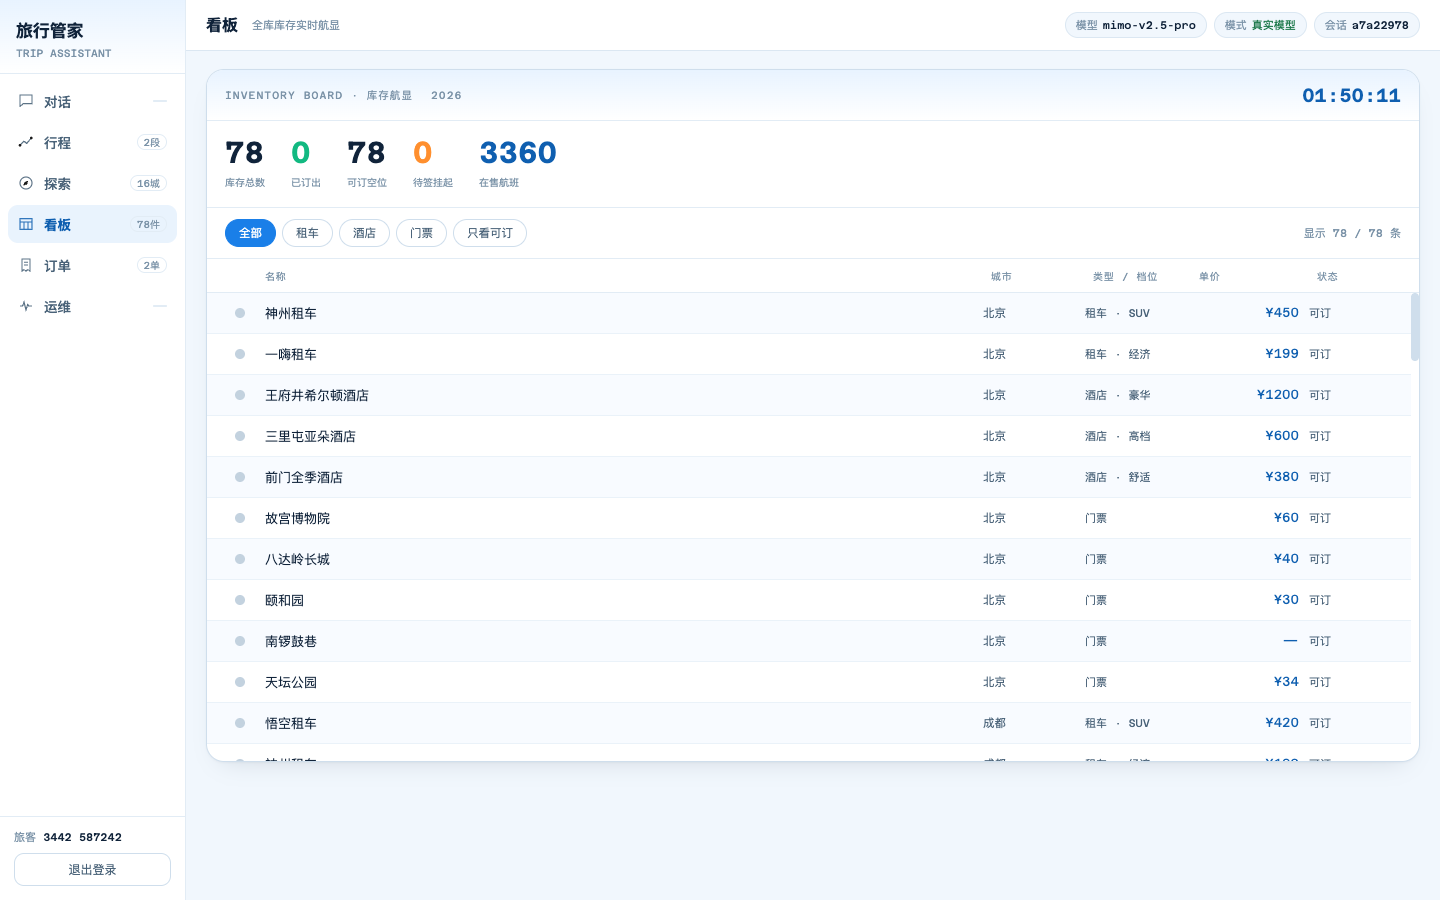Select the 悟空租车 row name

point(291,723)
